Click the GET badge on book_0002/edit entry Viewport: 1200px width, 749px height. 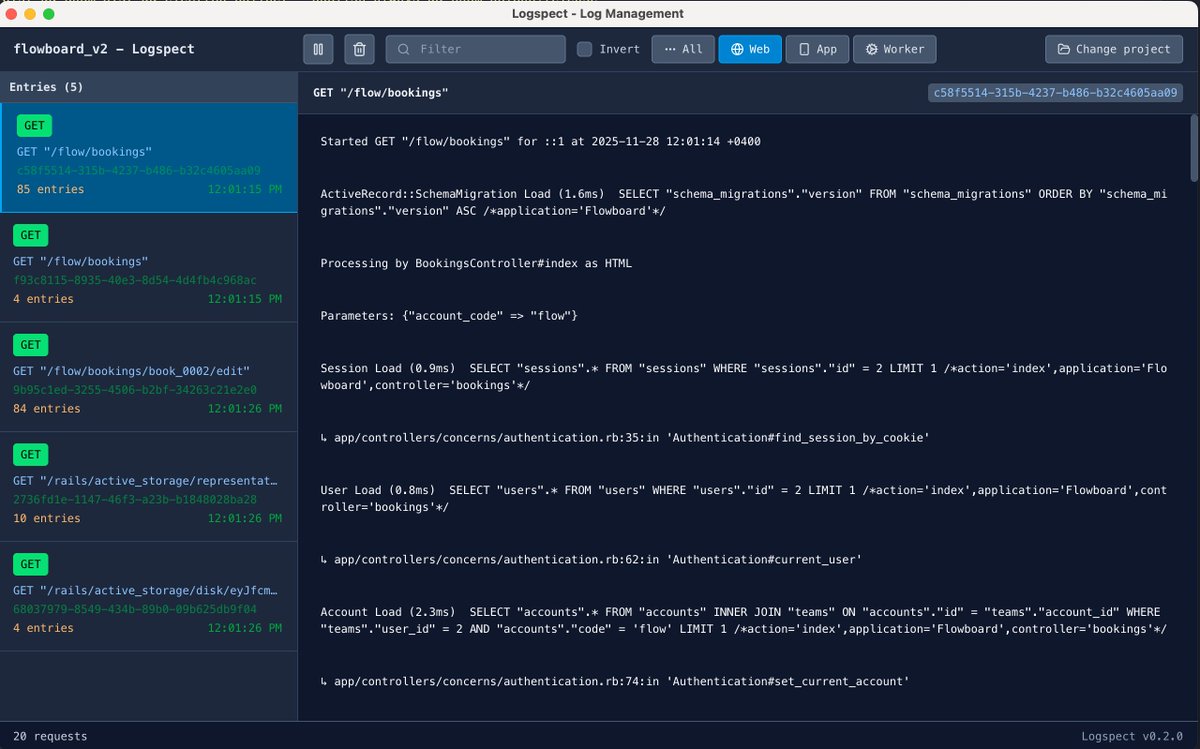(x=31, y=345)
